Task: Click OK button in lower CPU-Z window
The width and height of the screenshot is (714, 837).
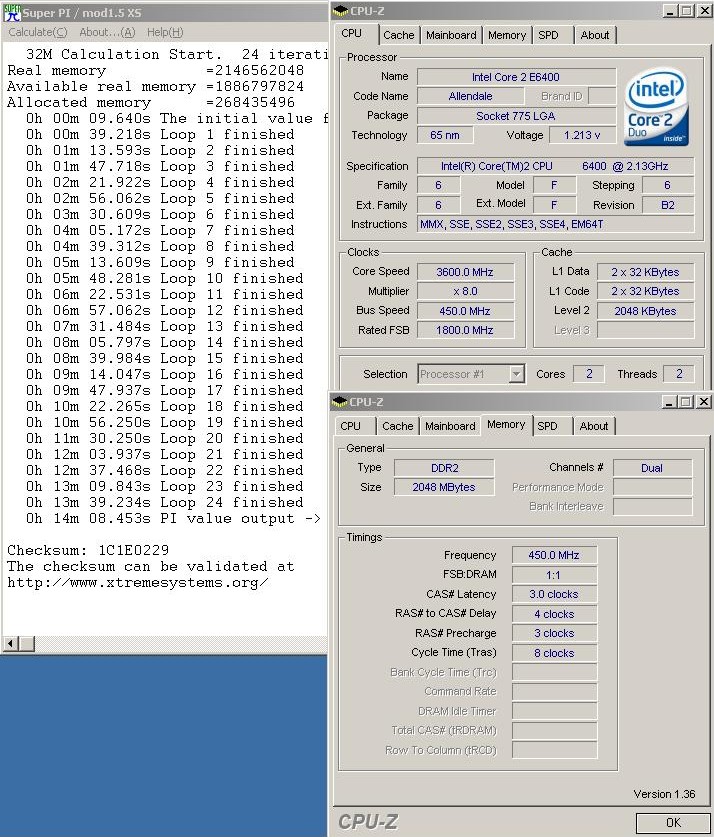Action: click(673, 823)
